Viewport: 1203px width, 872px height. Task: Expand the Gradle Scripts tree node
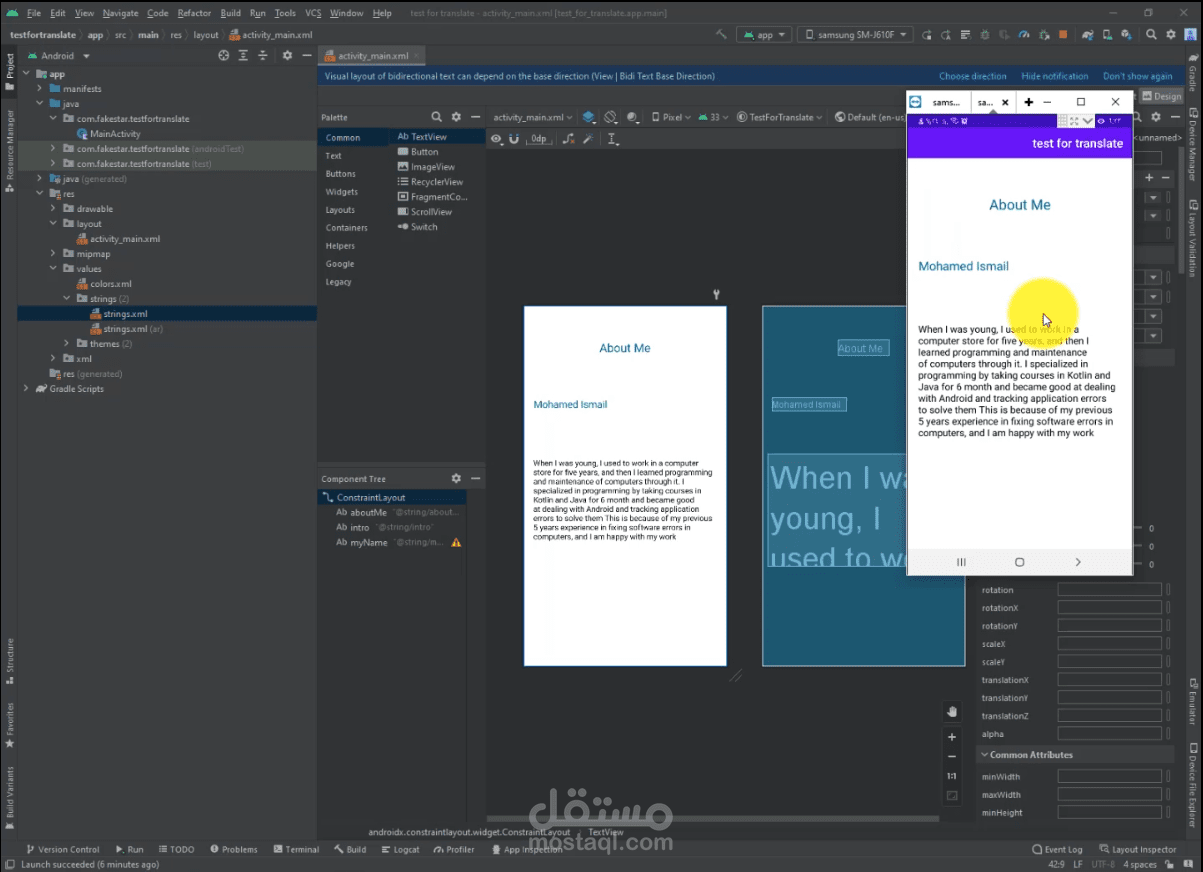[25, 388]
